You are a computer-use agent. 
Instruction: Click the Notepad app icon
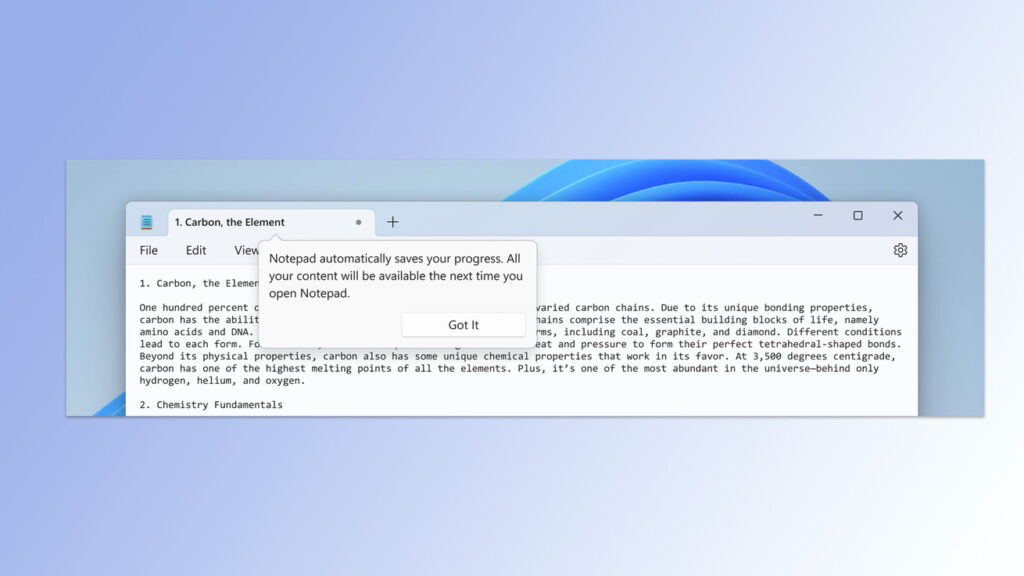(x=146, y=222)
